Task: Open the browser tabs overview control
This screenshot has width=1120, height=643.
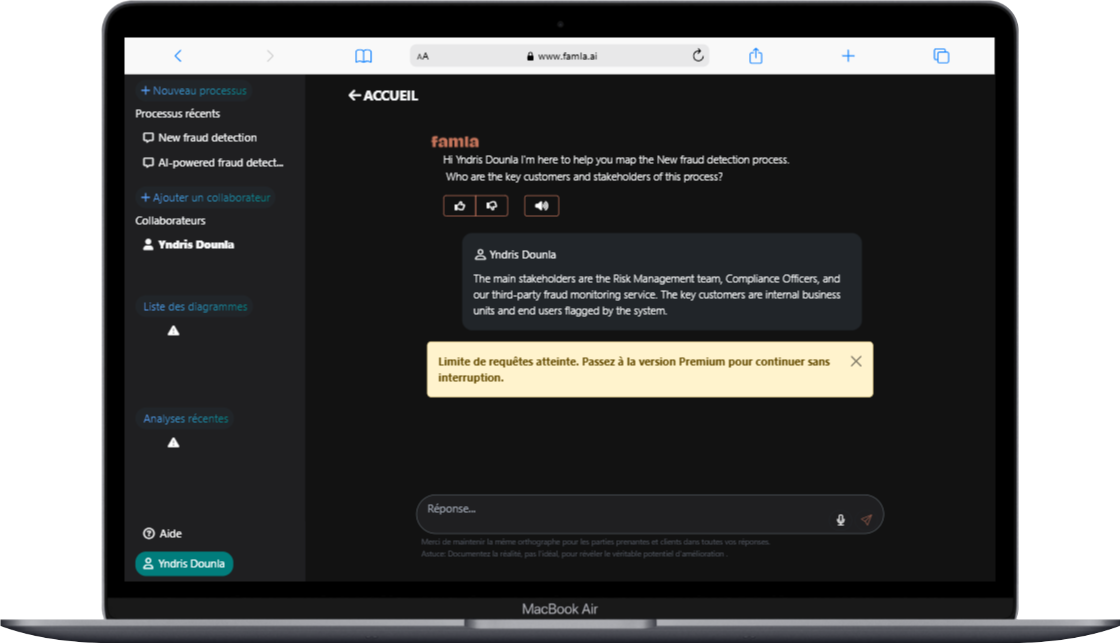Action: (940, 55)
